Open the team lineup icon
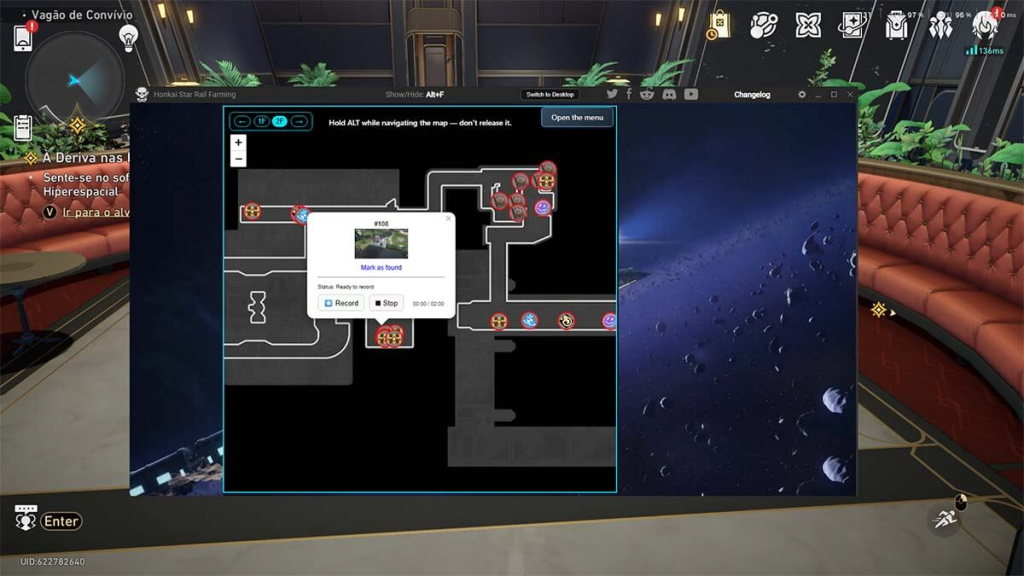 click(940, 26)
